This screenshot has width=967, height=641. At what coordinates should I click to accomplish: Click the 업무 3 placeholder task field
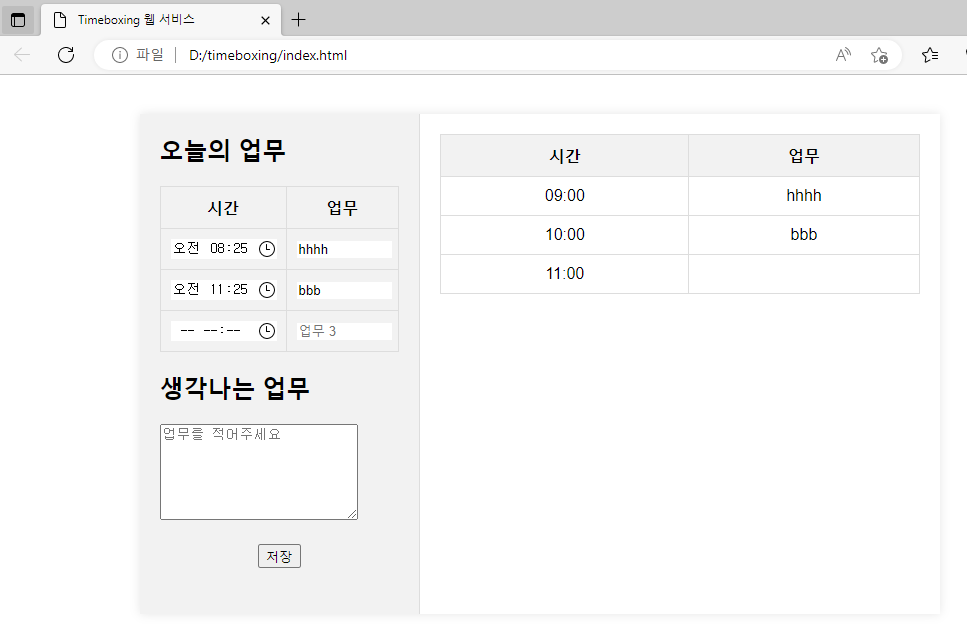tap(344, 331)
